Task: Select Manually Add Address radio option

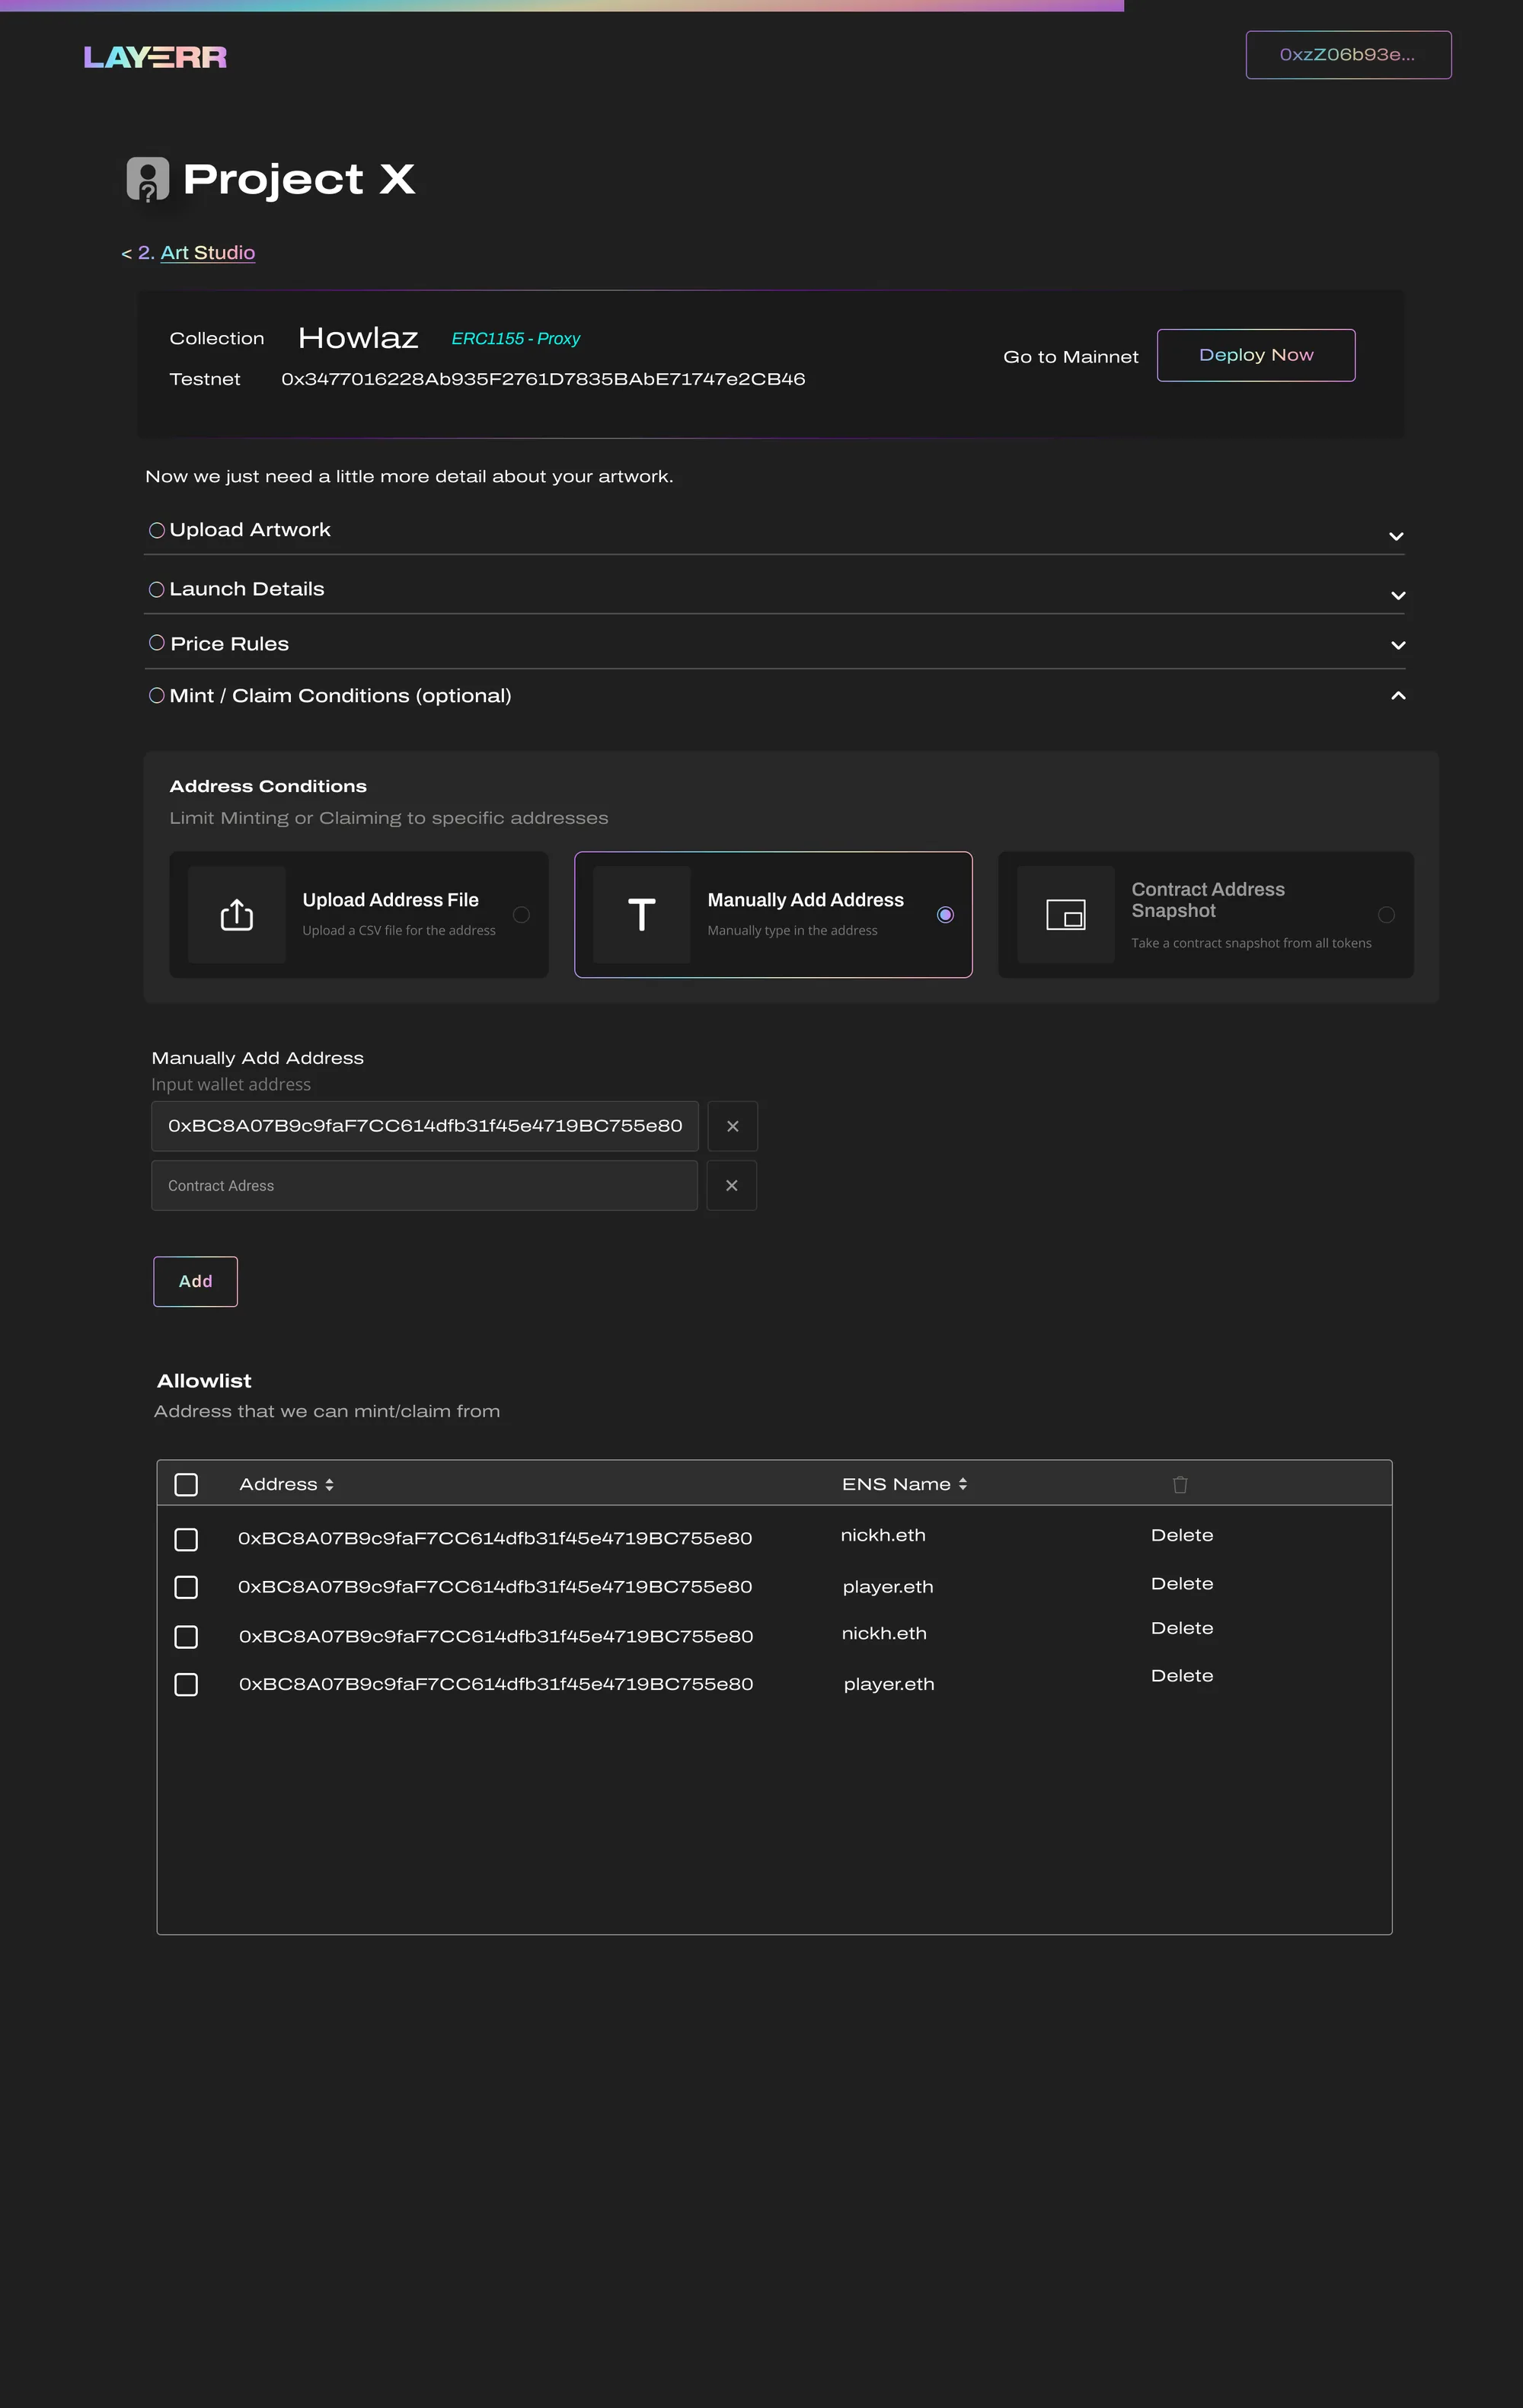Action: (x=945, y=914)
